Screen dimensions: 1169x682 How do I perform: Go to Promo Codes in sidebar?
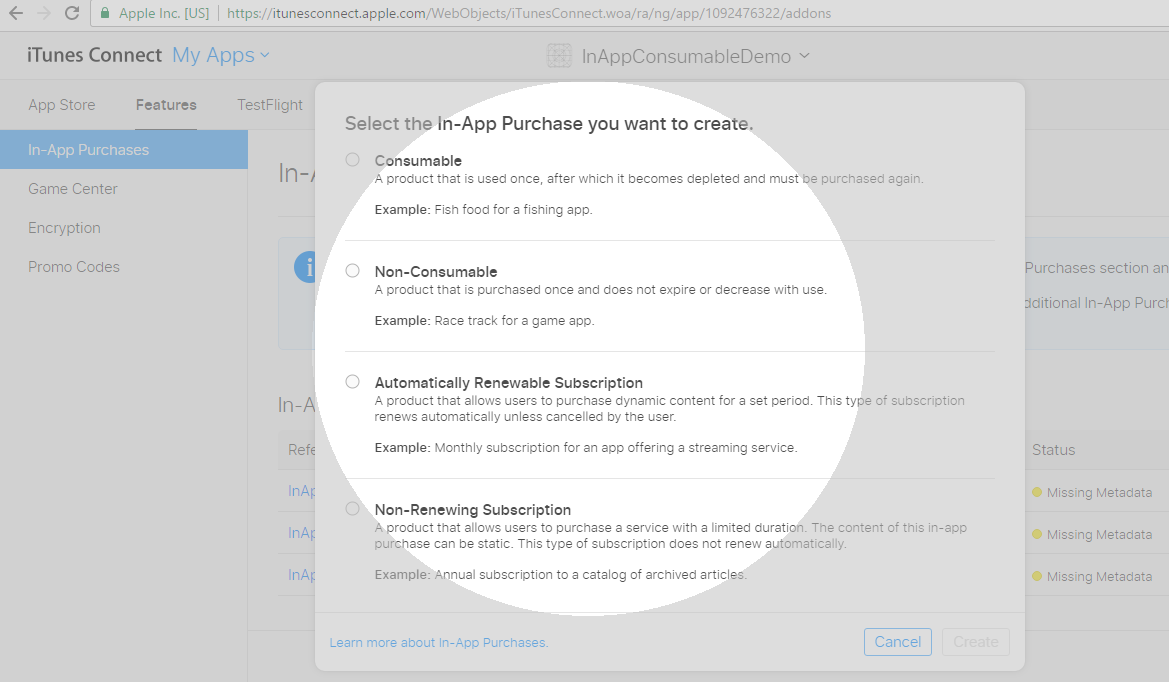(x=74, y=267)
